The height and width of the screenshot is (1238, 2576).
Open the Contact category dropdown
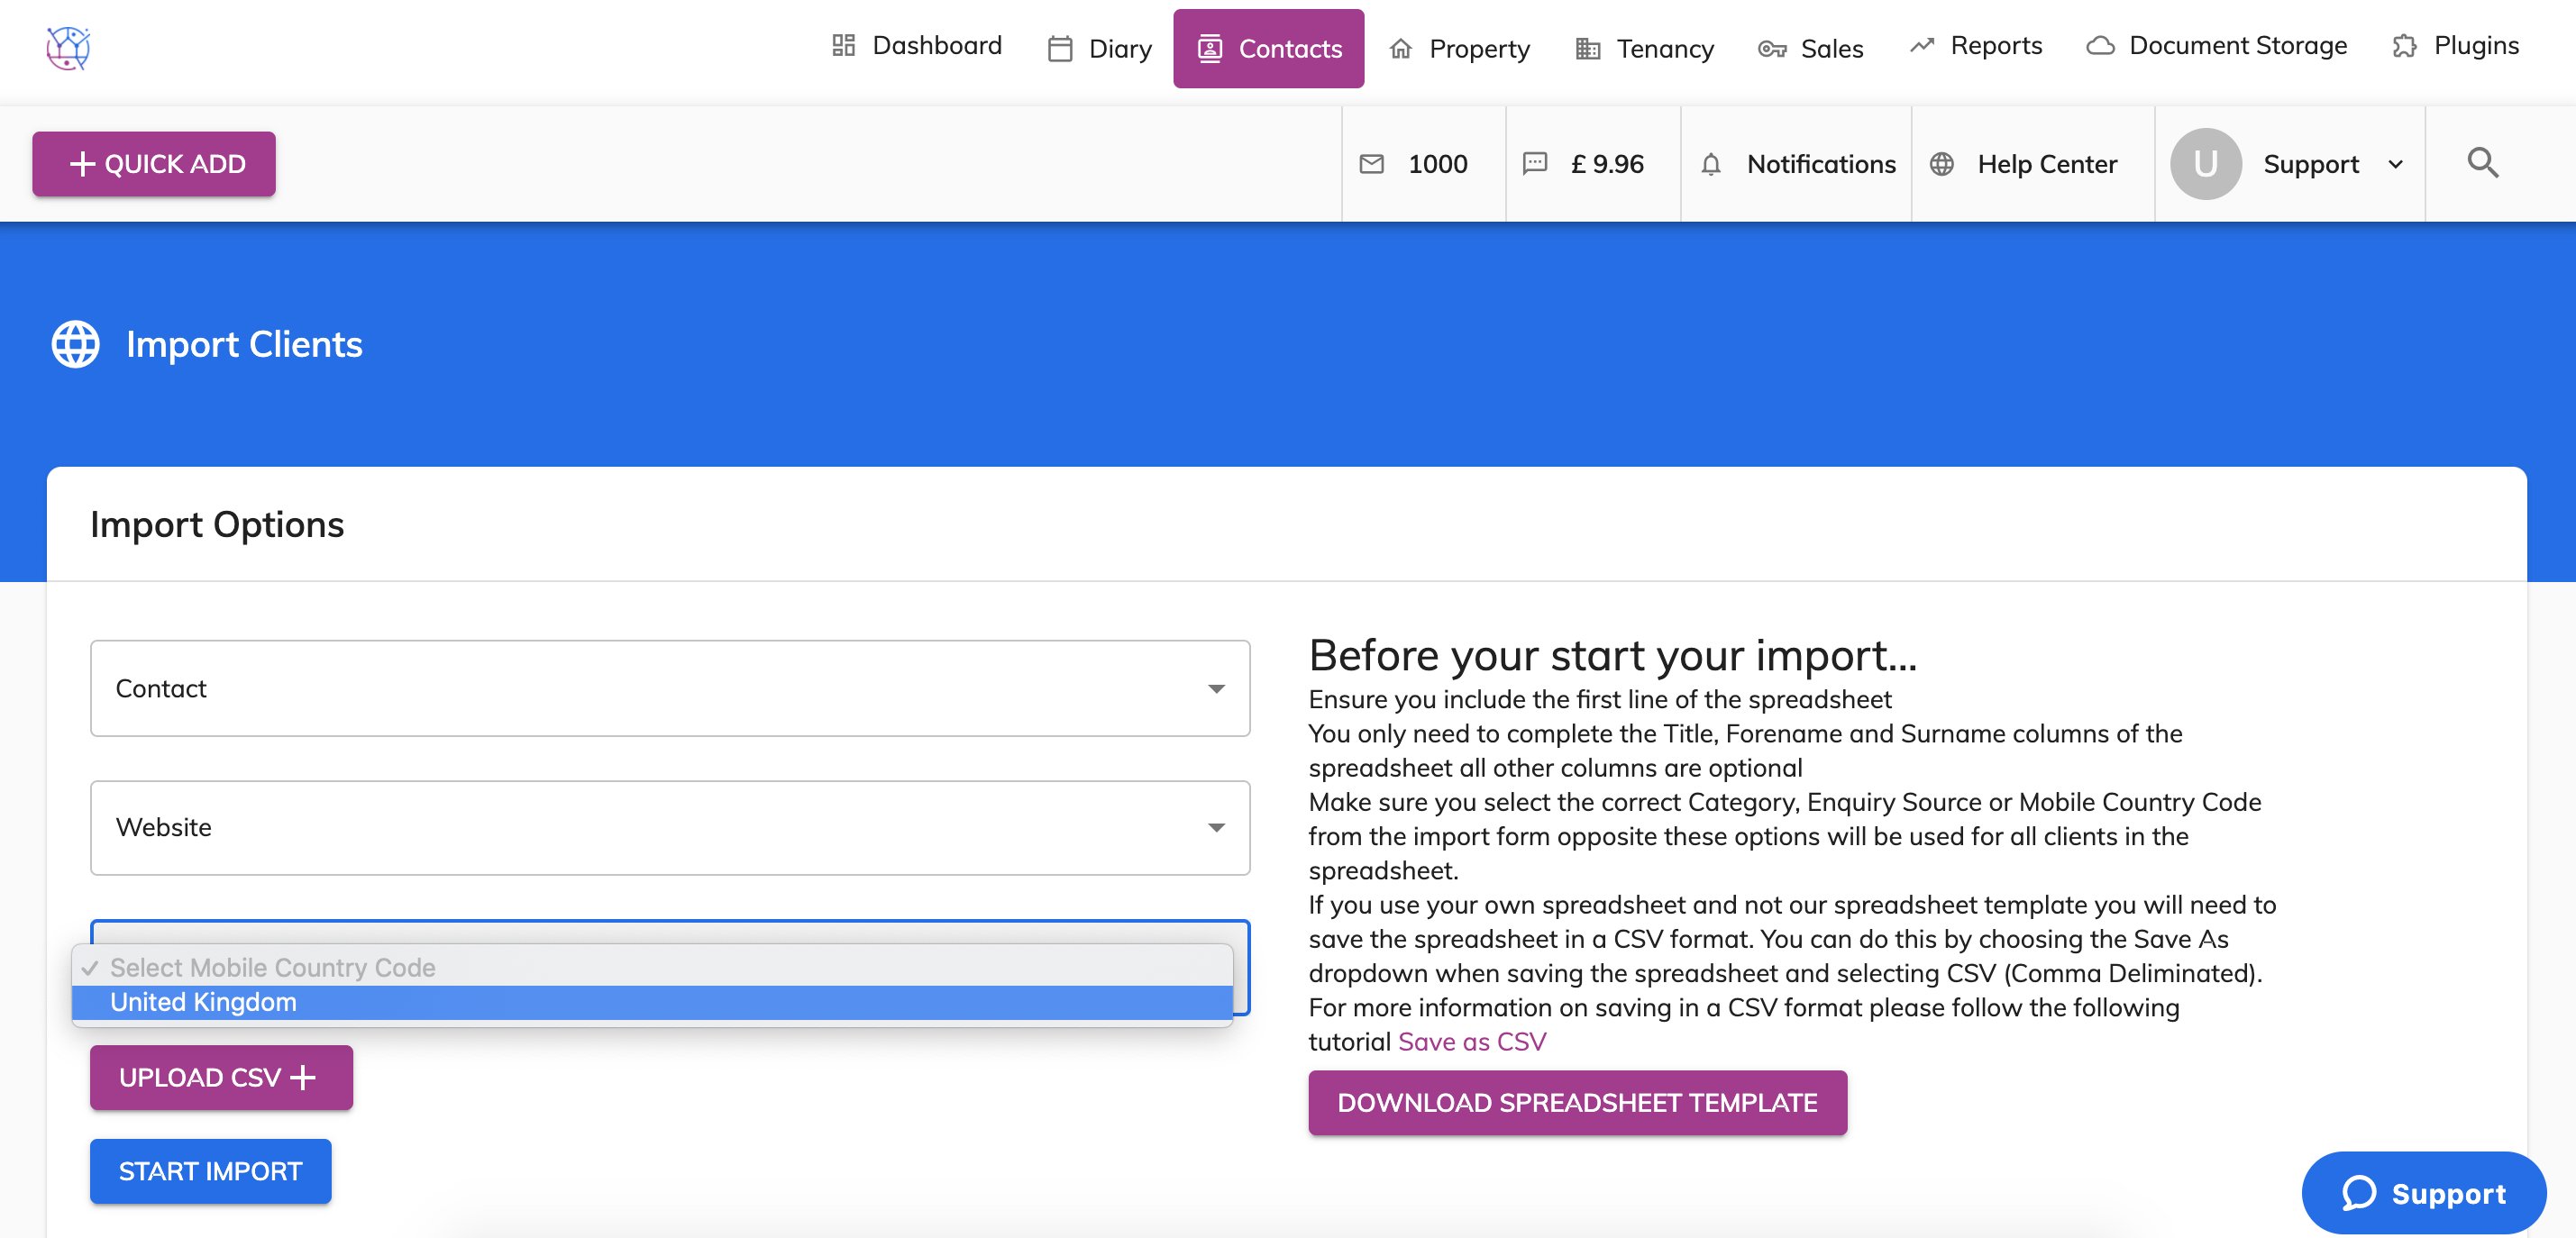[669, 688]
